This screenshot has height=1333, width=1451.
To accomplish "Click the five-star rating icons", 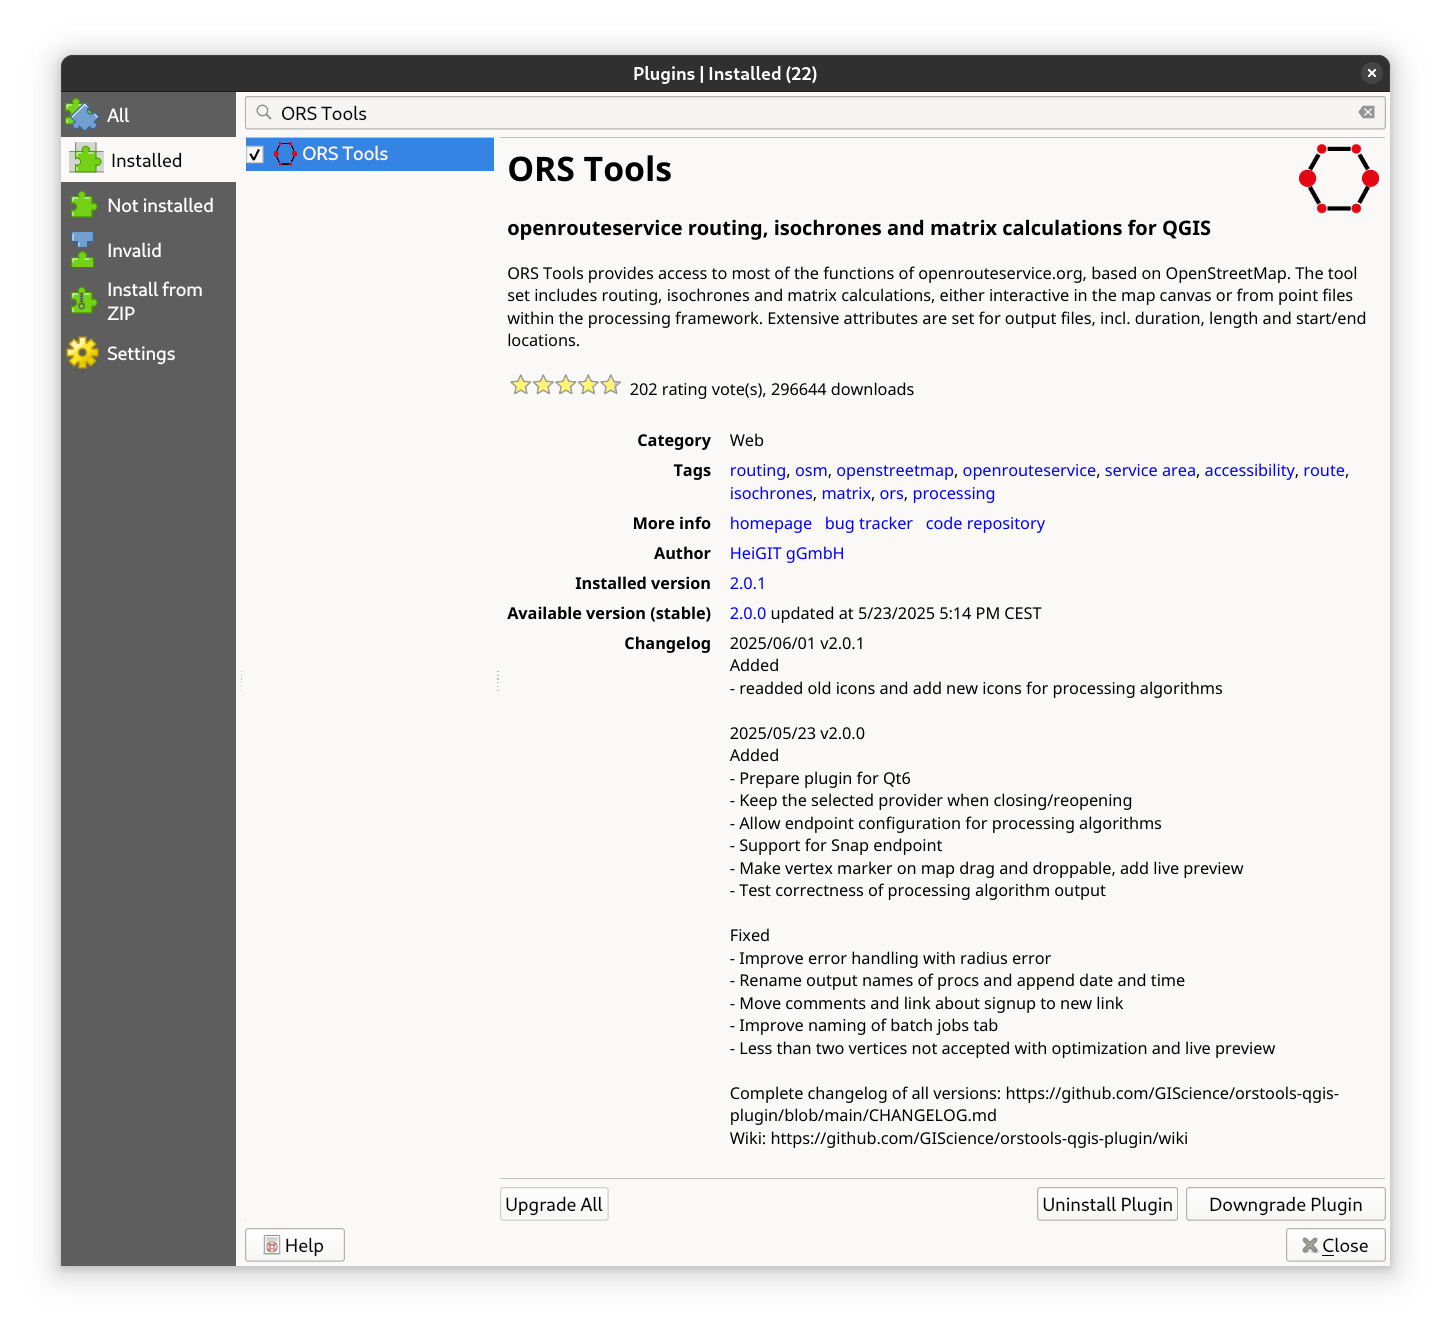I will coord(565,386).
